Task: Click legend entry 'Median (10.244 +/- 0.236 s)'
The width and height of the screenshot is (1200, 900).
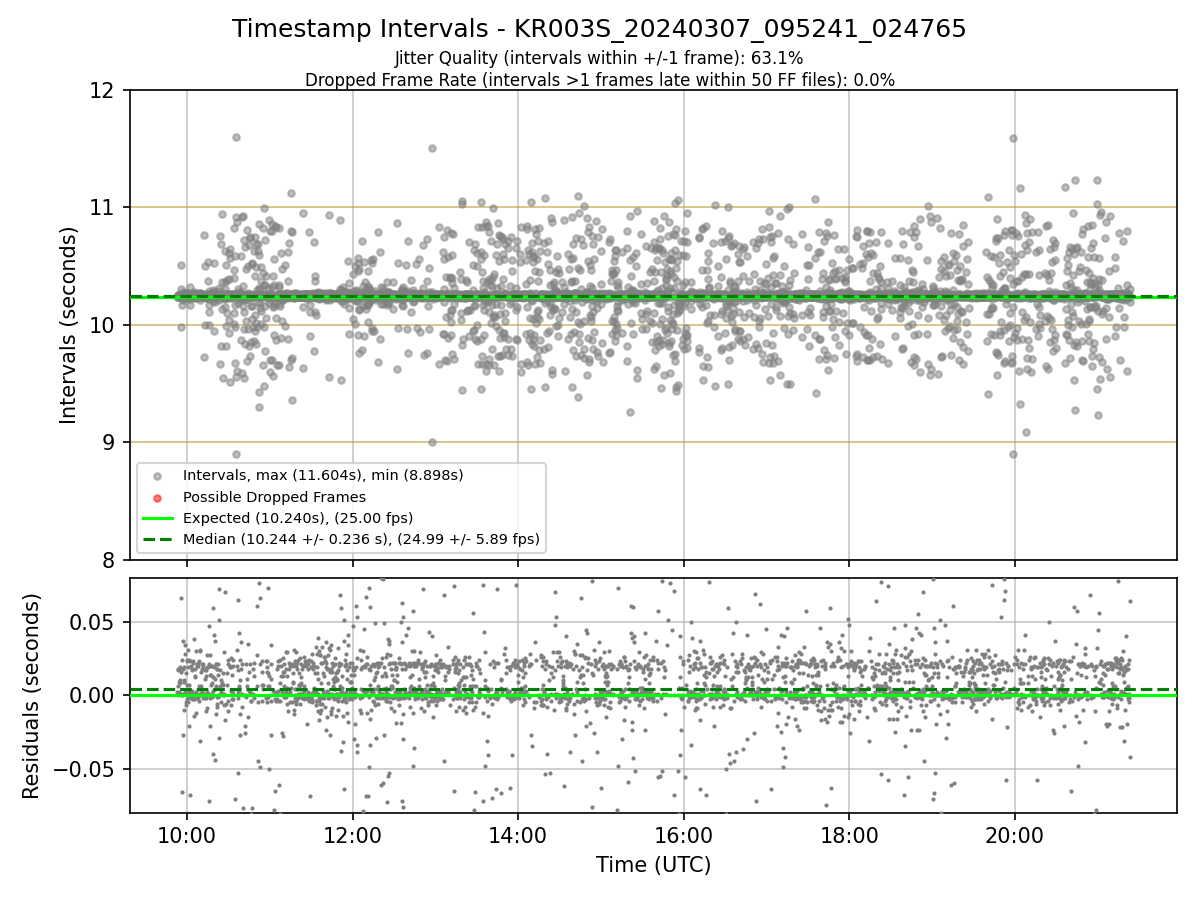Action: 361,539
